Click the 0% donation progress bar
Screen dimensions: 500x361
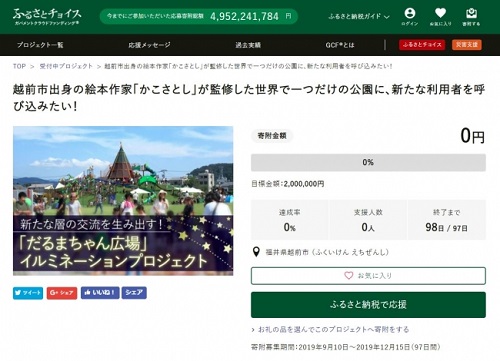pos(368,162)
